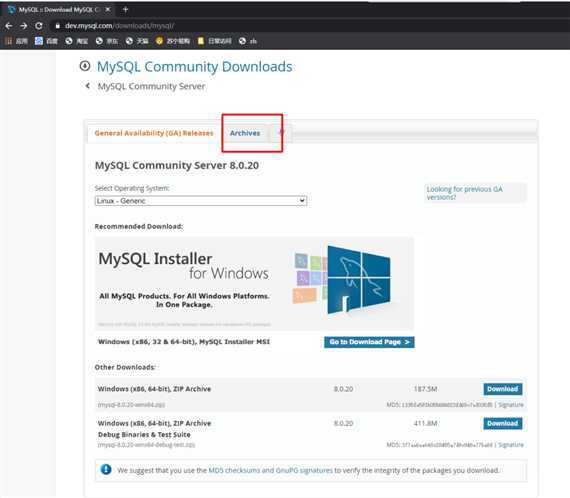Click the download circle icon beside the heading
570x498 pixels.
coord(85,66)
